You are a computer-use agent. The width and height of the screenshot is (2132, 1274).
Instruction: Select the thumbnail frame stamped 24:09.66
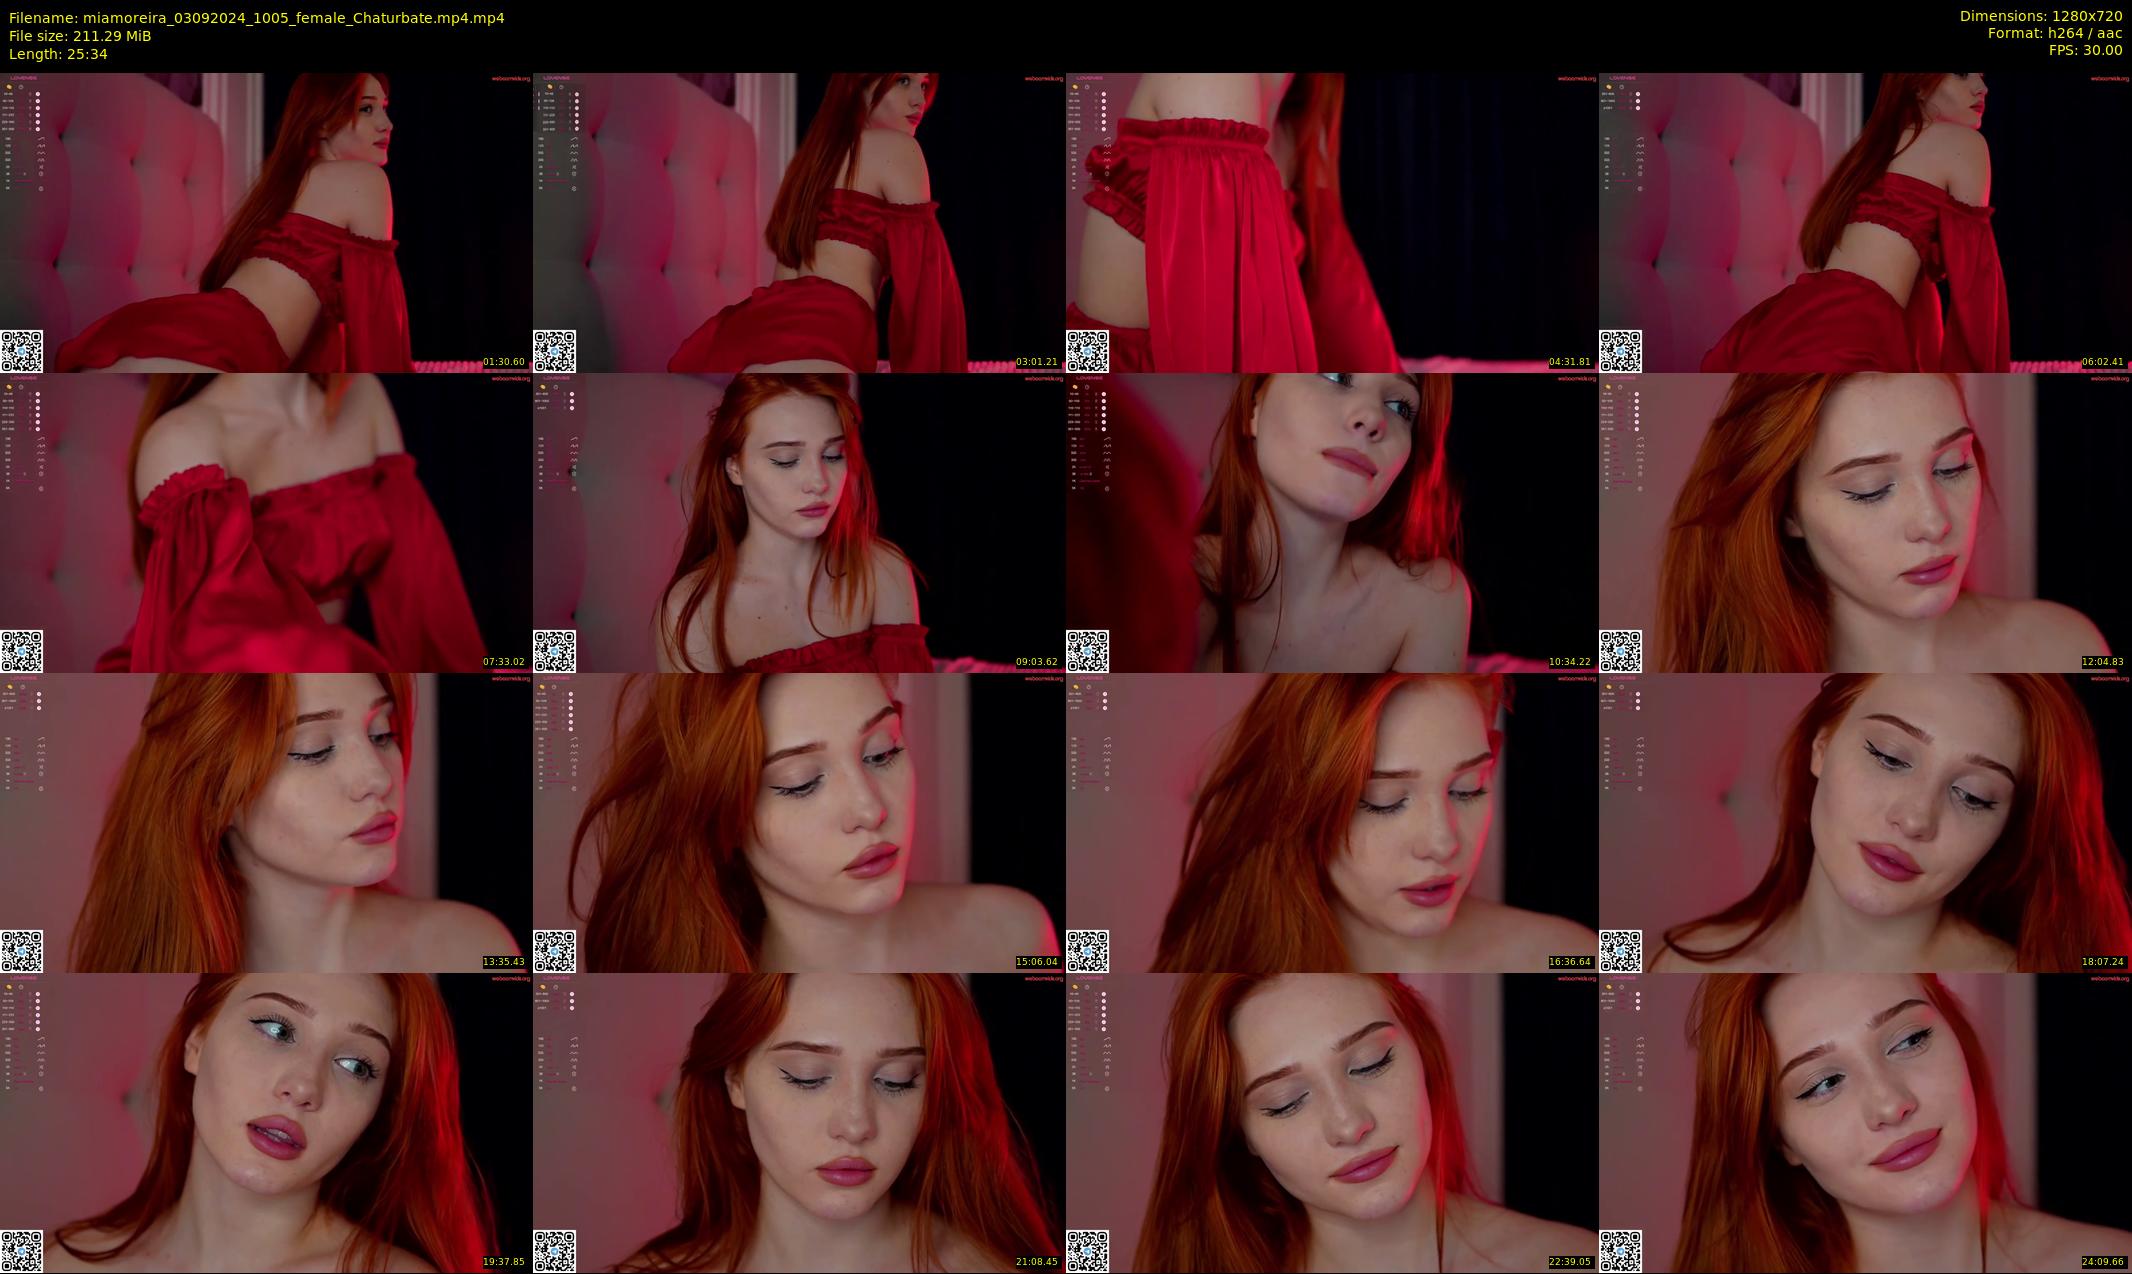pyautogui.click(x=1865, y=1122)
